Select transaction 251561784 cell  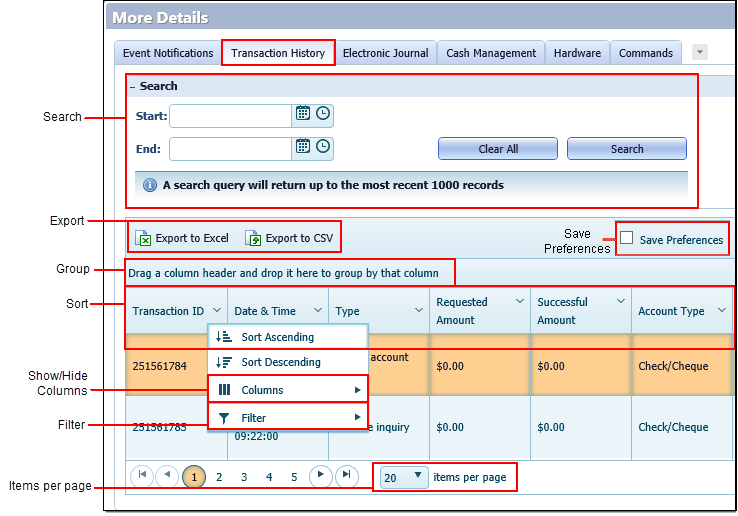click(160, 366)
